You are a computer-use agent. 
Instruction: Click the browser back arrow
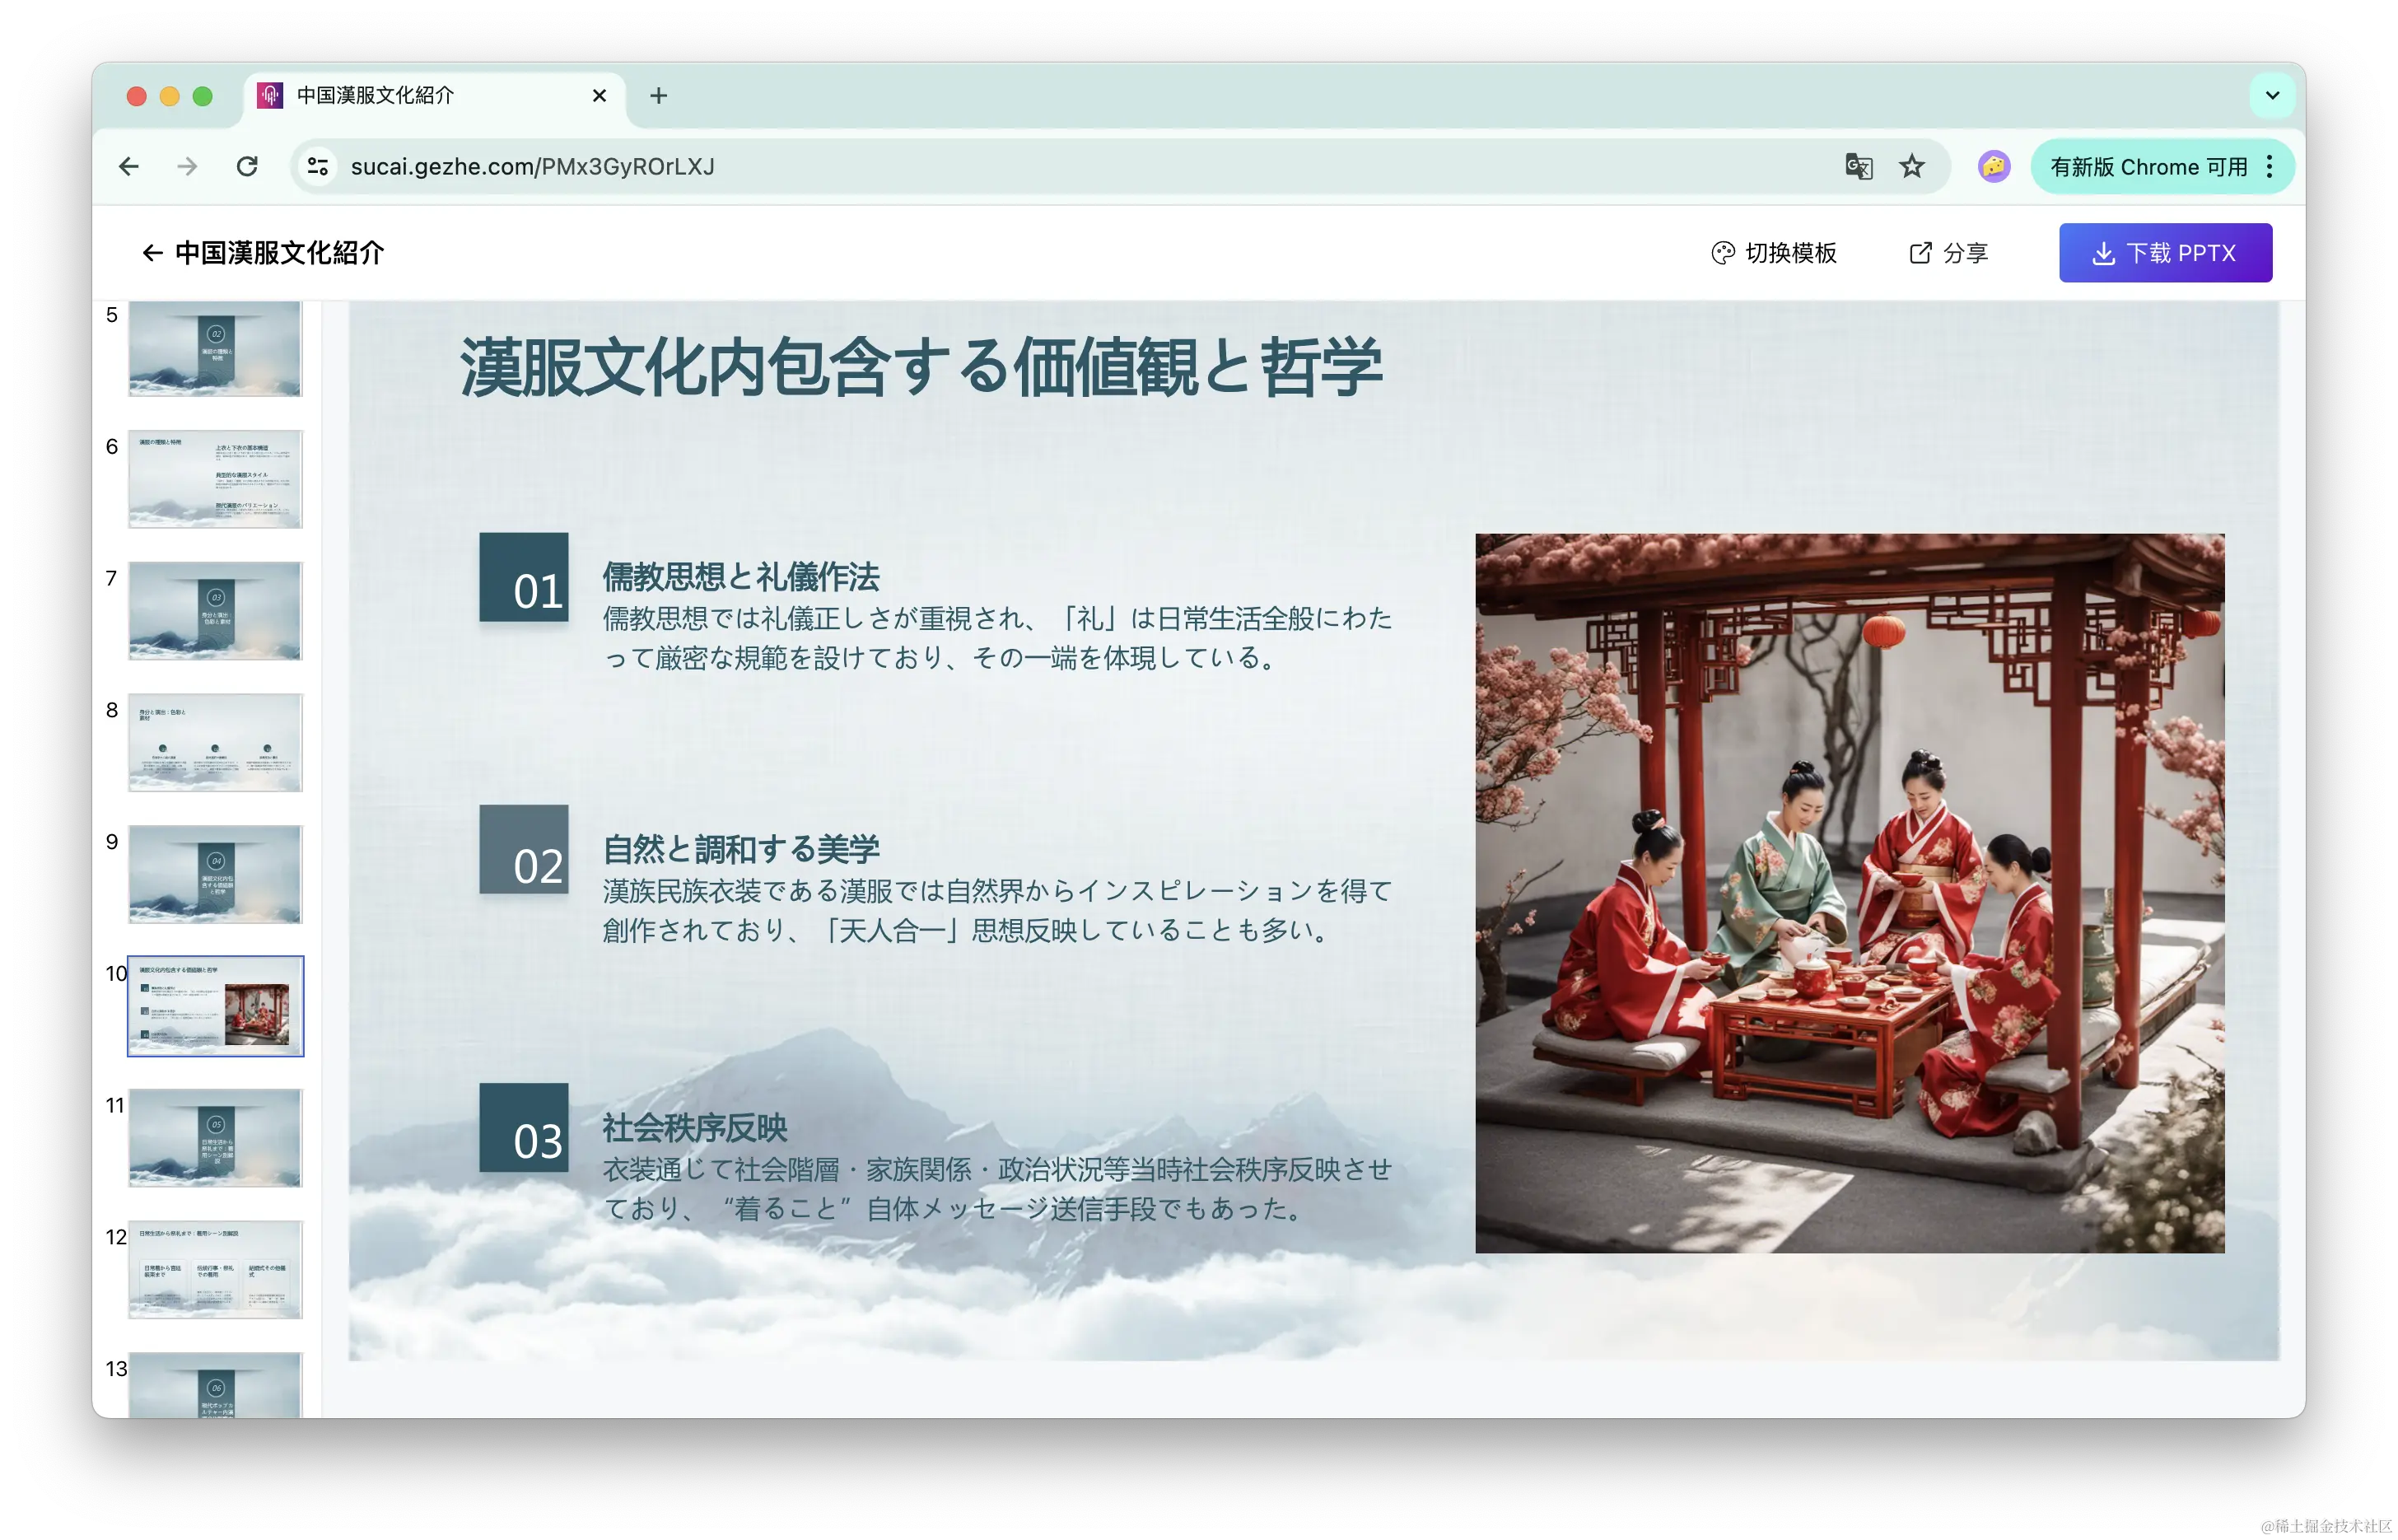pos(129,166)
